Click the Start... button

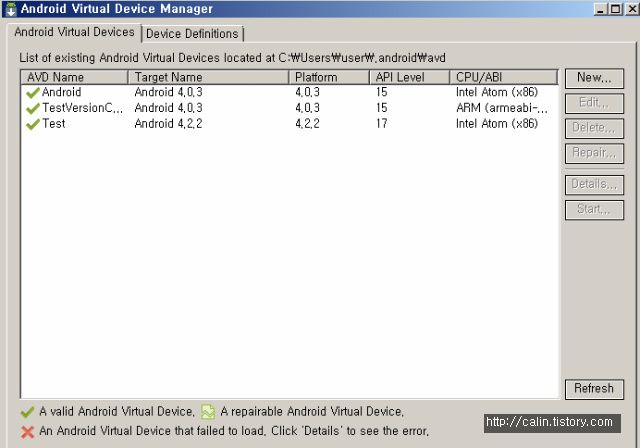[x=594, y=210]
